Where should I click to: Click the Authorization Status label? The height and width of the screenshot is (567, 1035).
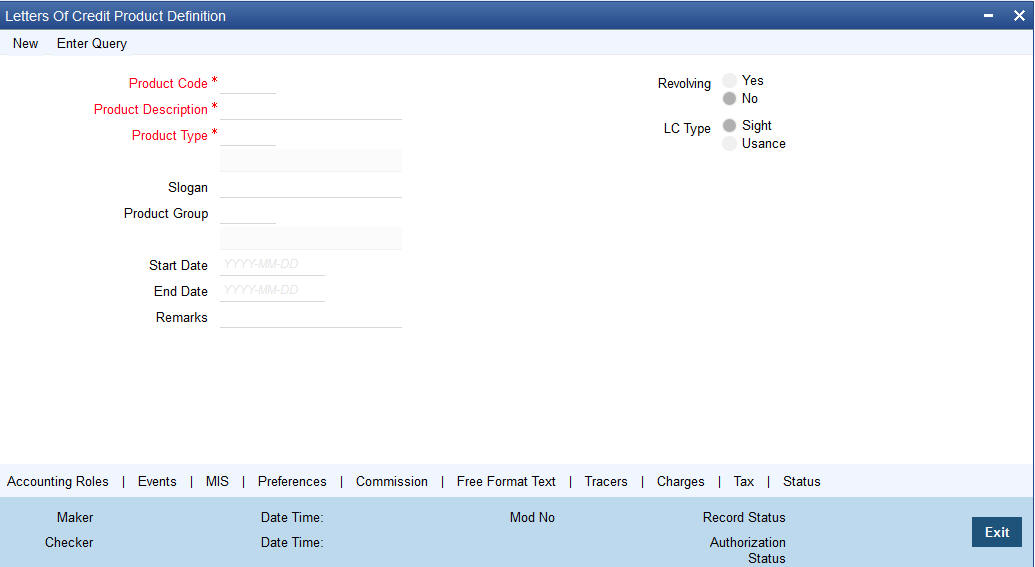(747, 550)
